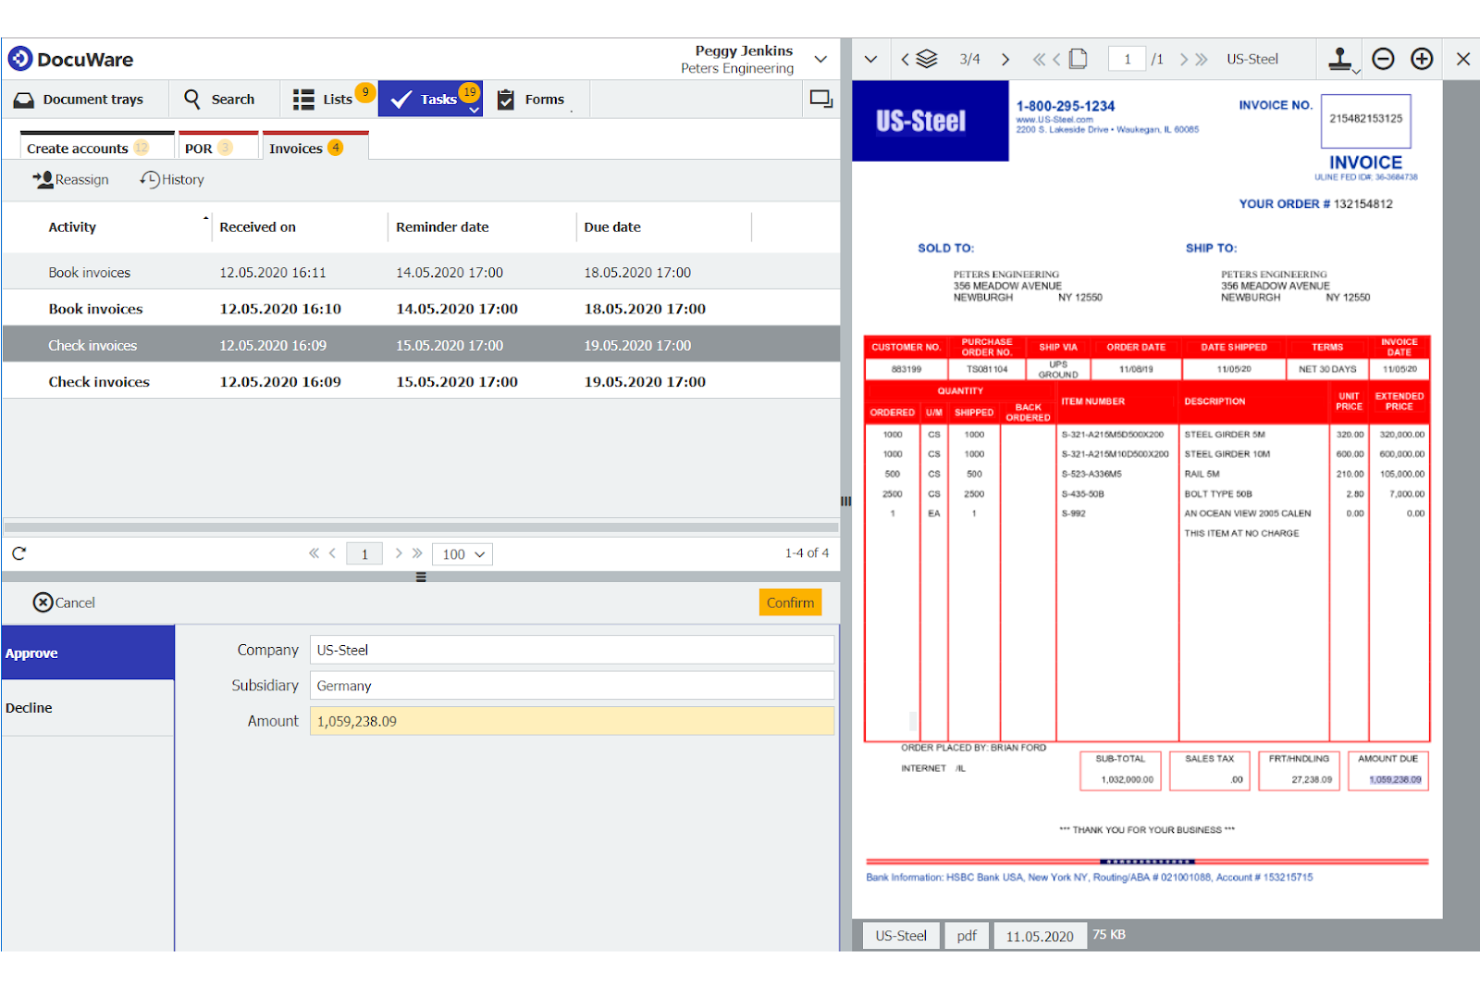Click the pdf file type label
The image size is (1480, 987).
point(966,936)
